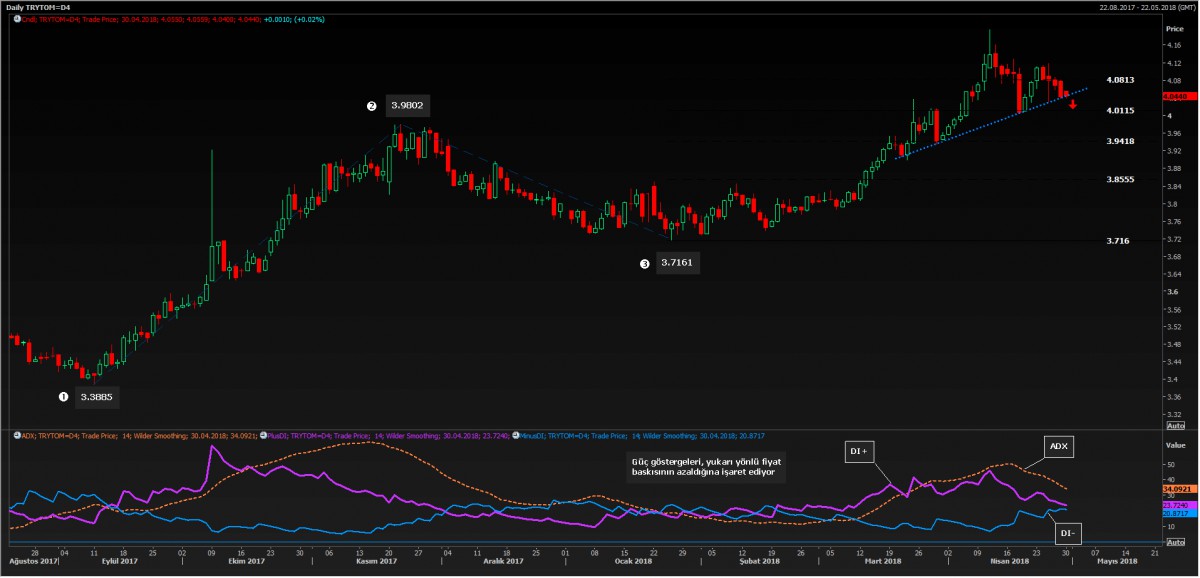This screenshot has width=1200, height=578.
Task: Click the Ağustos 2017 month label
Action: (x=32, y=562)
